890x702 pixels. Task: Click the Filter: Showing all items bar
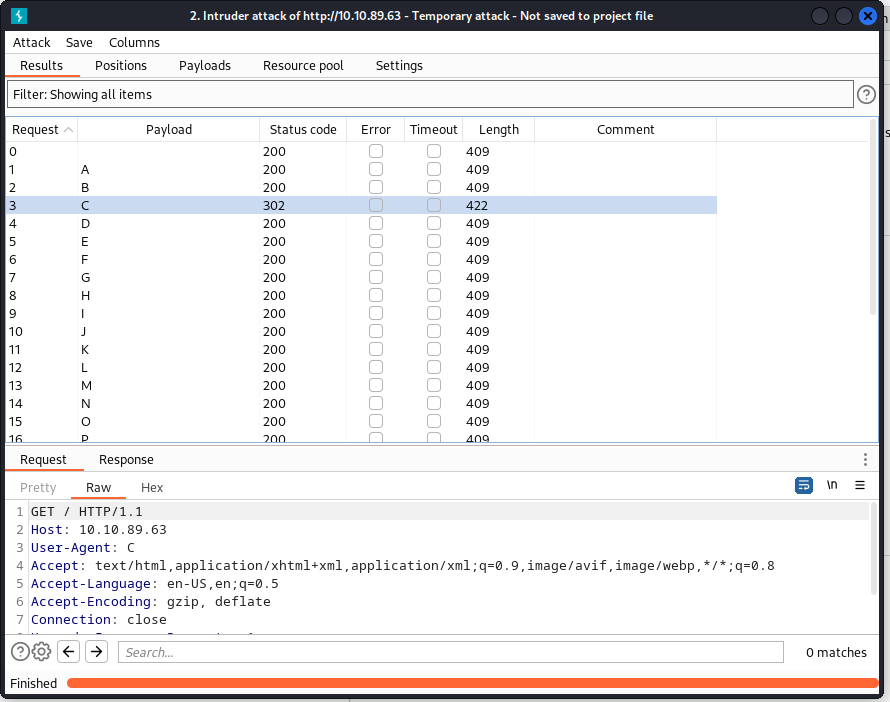(430, 94)
